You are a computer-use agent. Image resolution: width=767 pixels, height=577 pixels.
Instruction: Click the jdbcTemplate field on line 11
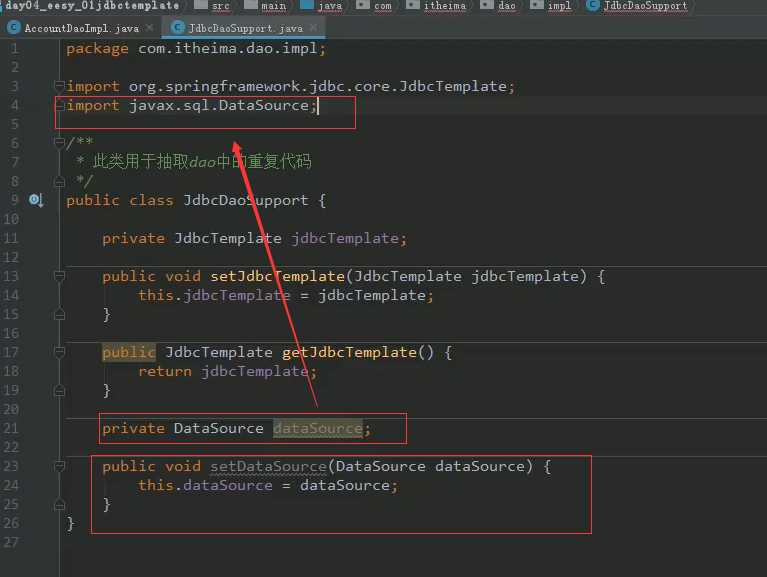click(345, 239)
